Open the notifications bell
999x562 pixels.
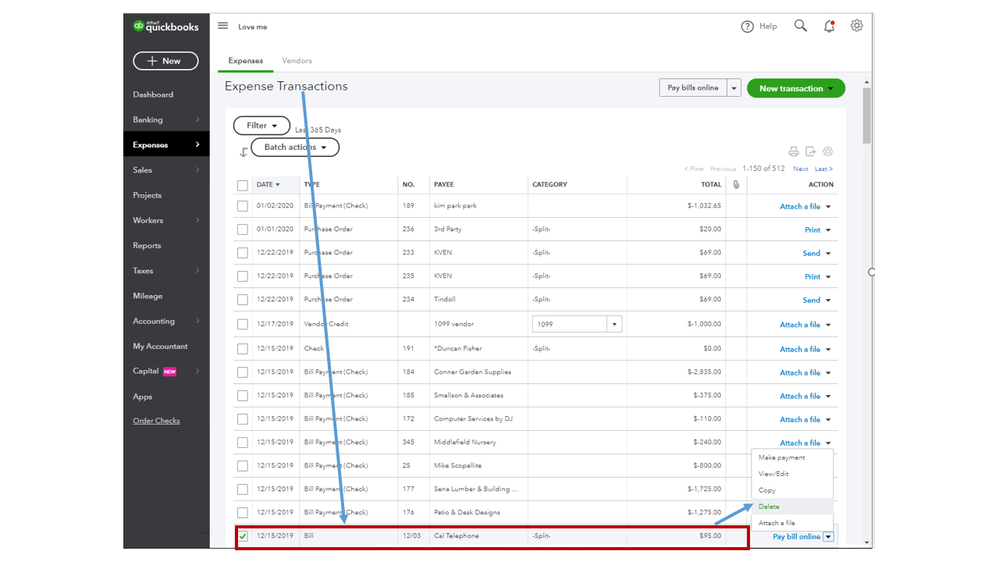coord(829,26)
